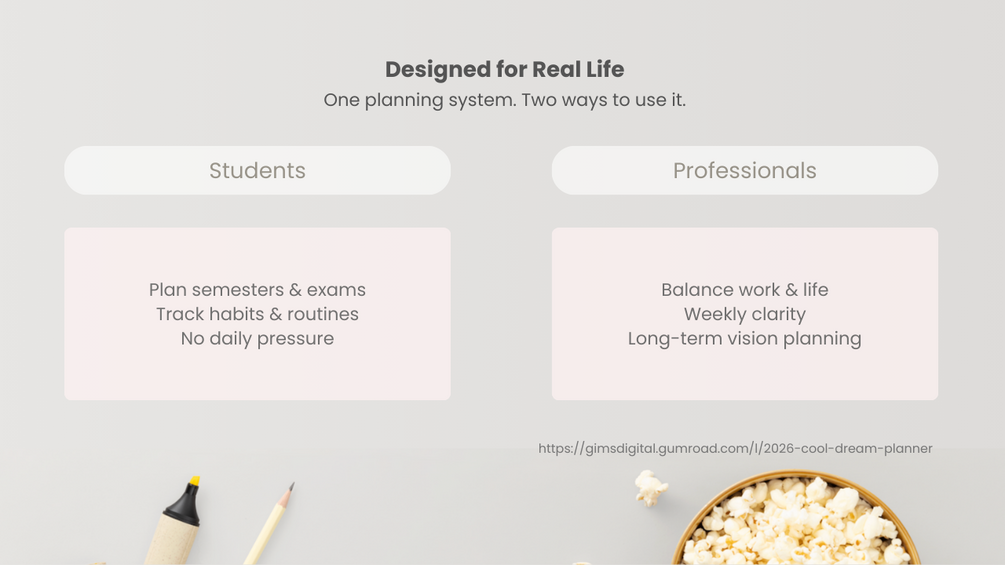
Task: Click 'Plan semesters & exams' text line
Action: 257,290
